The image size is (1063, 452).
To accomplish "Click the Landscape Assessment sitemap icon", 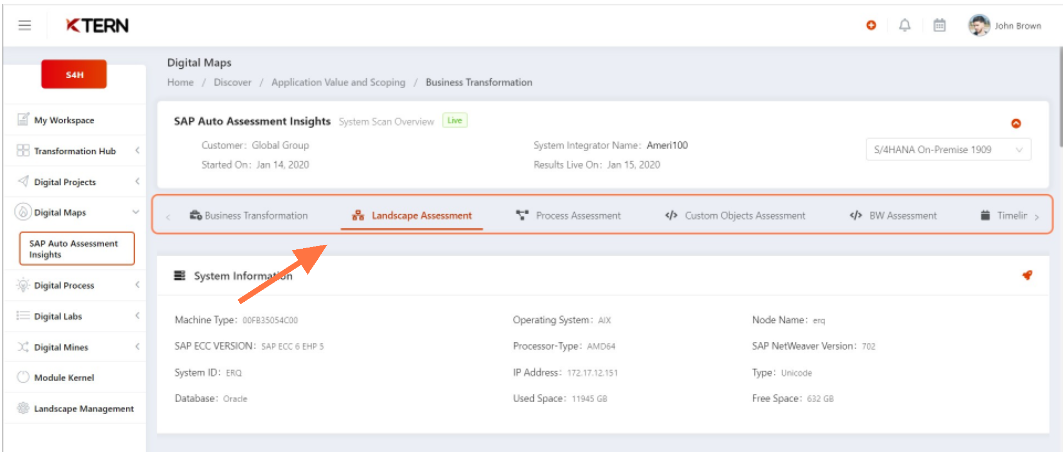I will tap(359, 215).
